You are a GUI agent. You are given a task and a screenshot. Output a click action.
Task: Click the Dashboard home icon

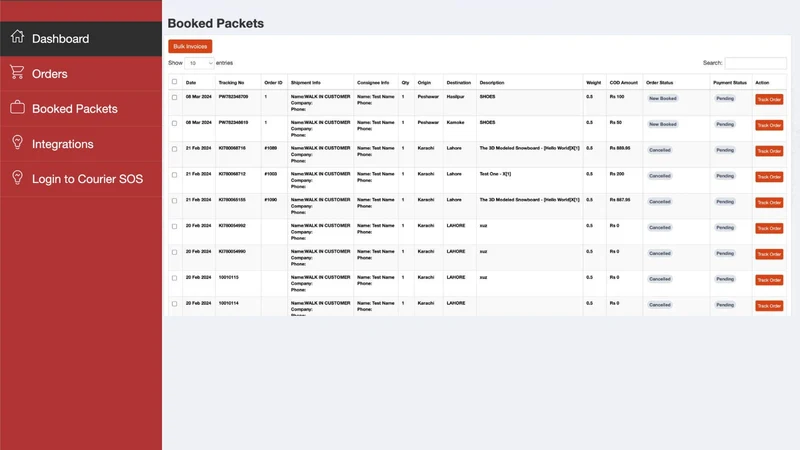pos(17,37)
